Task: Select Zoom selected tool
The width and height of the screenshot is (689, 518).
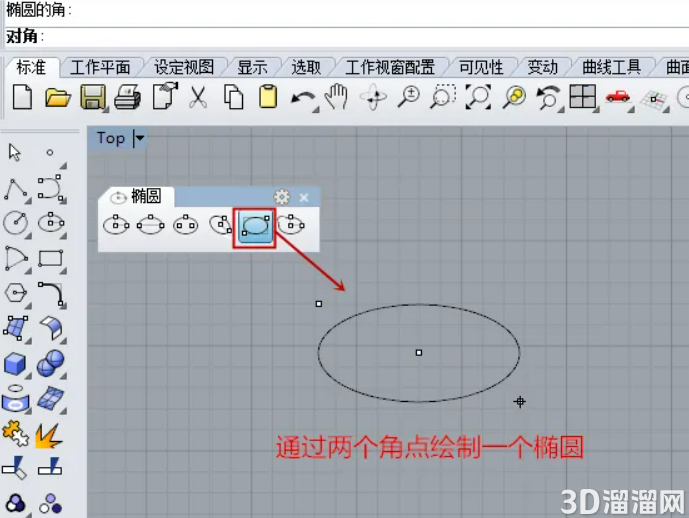Action: pos(514,97)
